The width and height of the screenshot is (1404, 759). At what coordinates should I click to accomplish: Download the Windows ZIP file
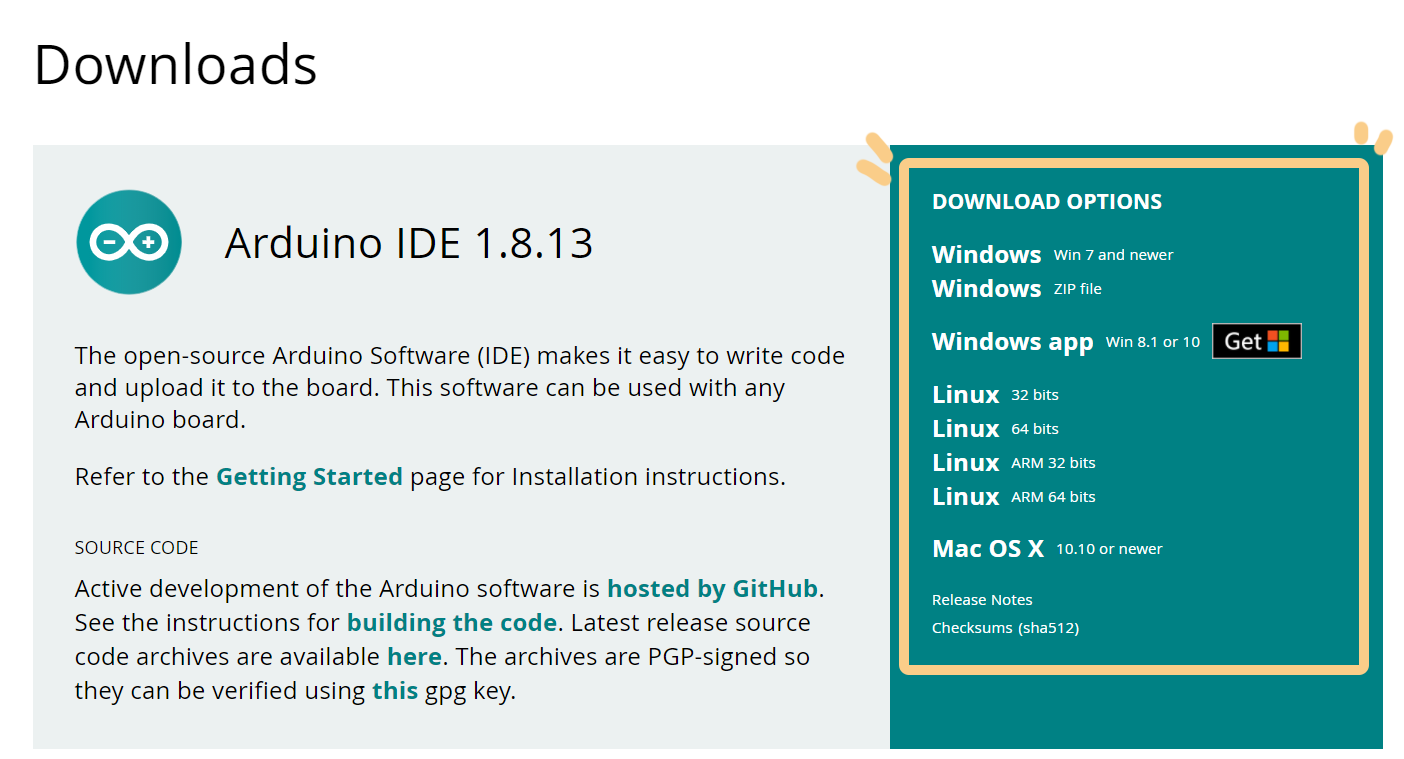click(1016, 288)
